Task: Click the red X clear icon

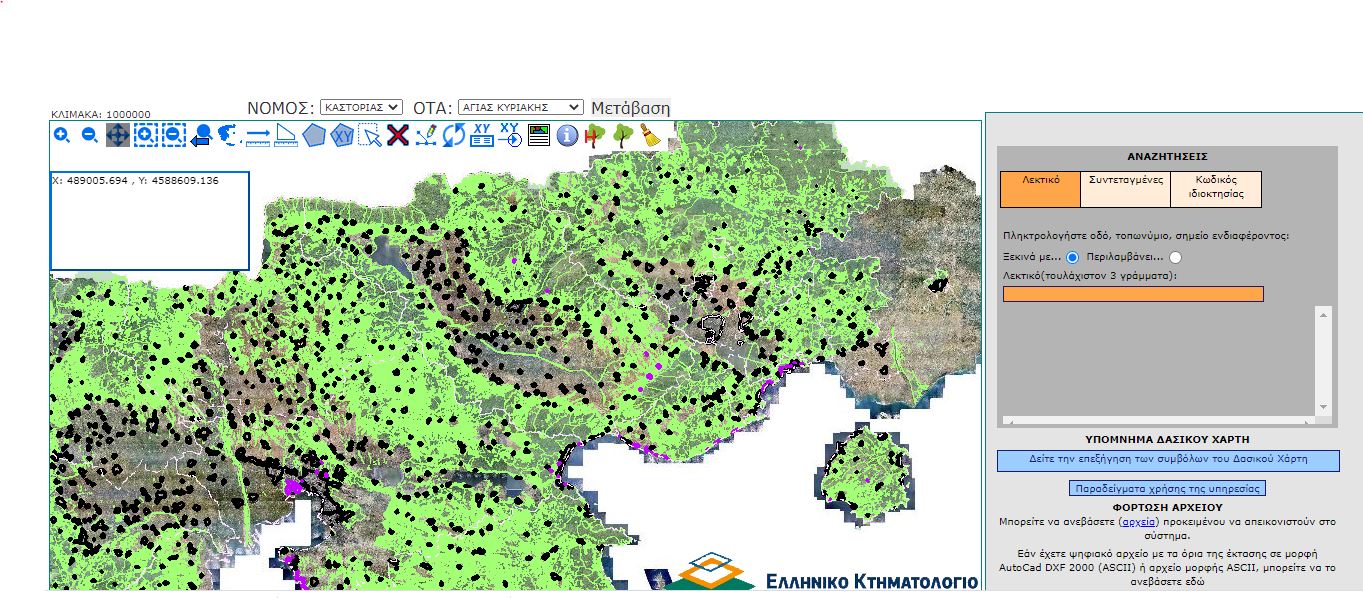Action: [x=398, y=135]
